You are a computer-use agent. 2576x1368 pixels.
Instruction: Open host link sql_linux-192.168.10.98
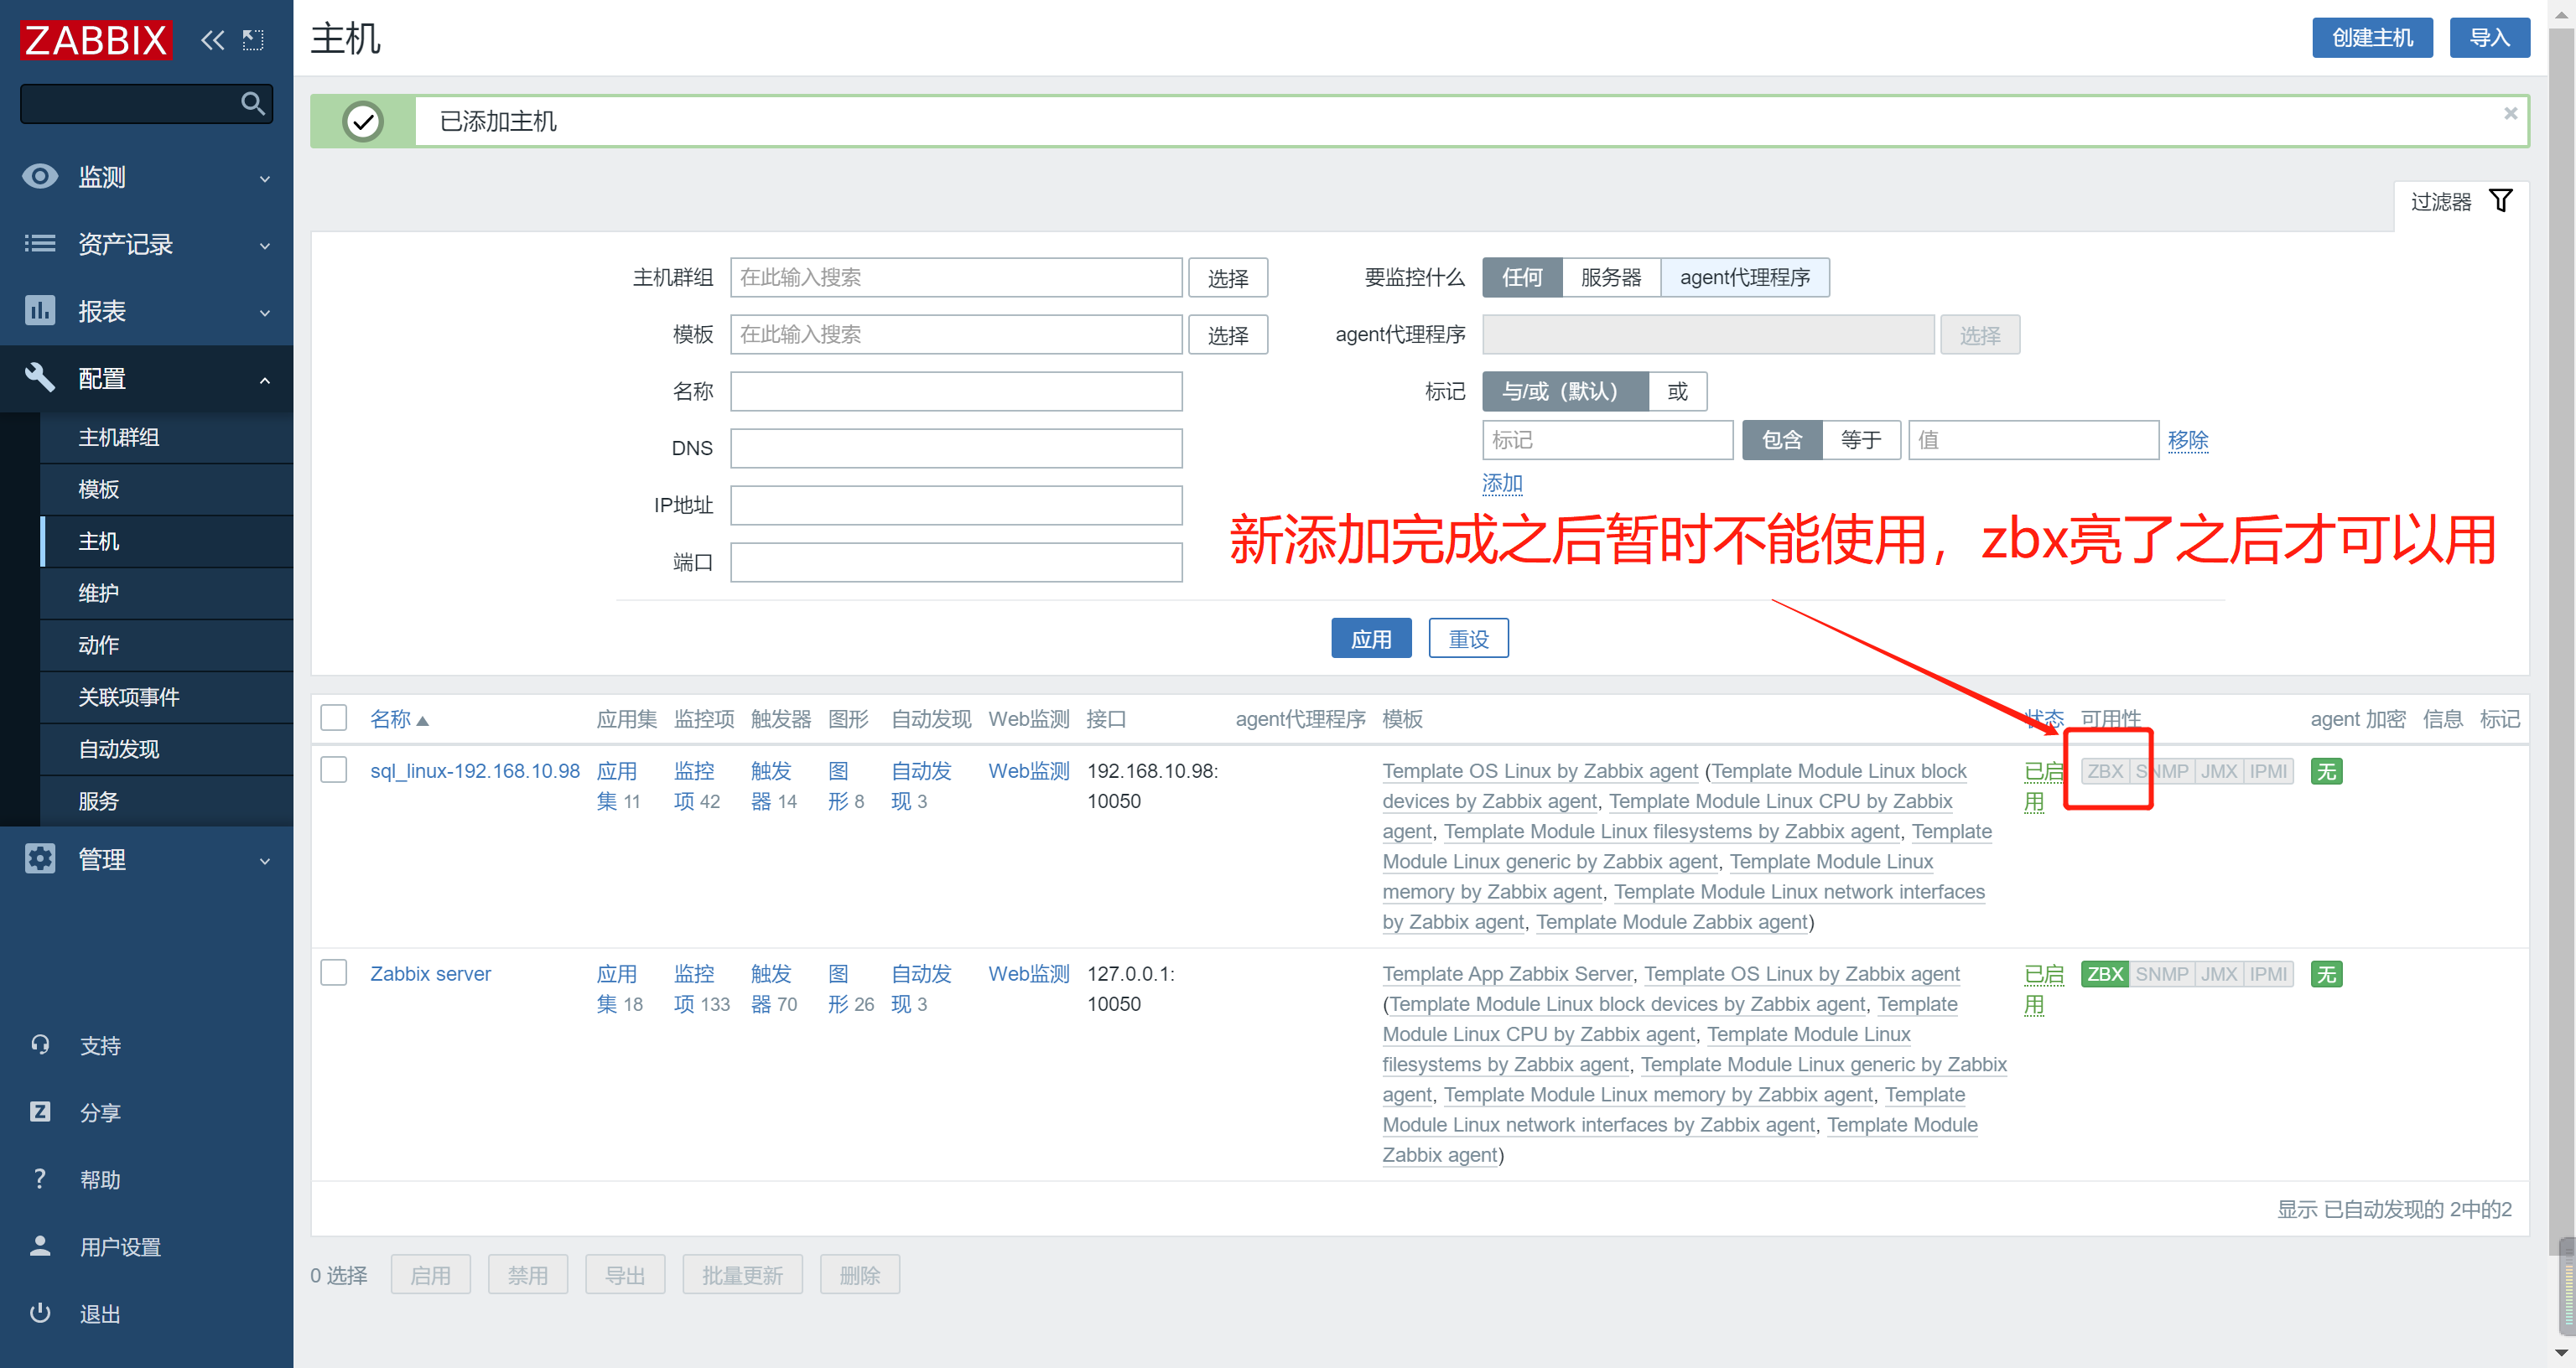[x=475, y=771]
